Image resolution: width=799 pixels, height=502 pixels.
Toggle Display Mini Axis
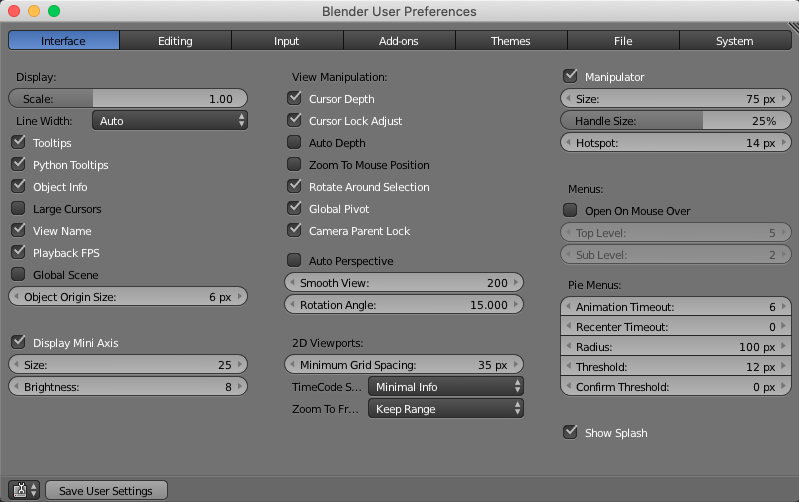(18, 342)
